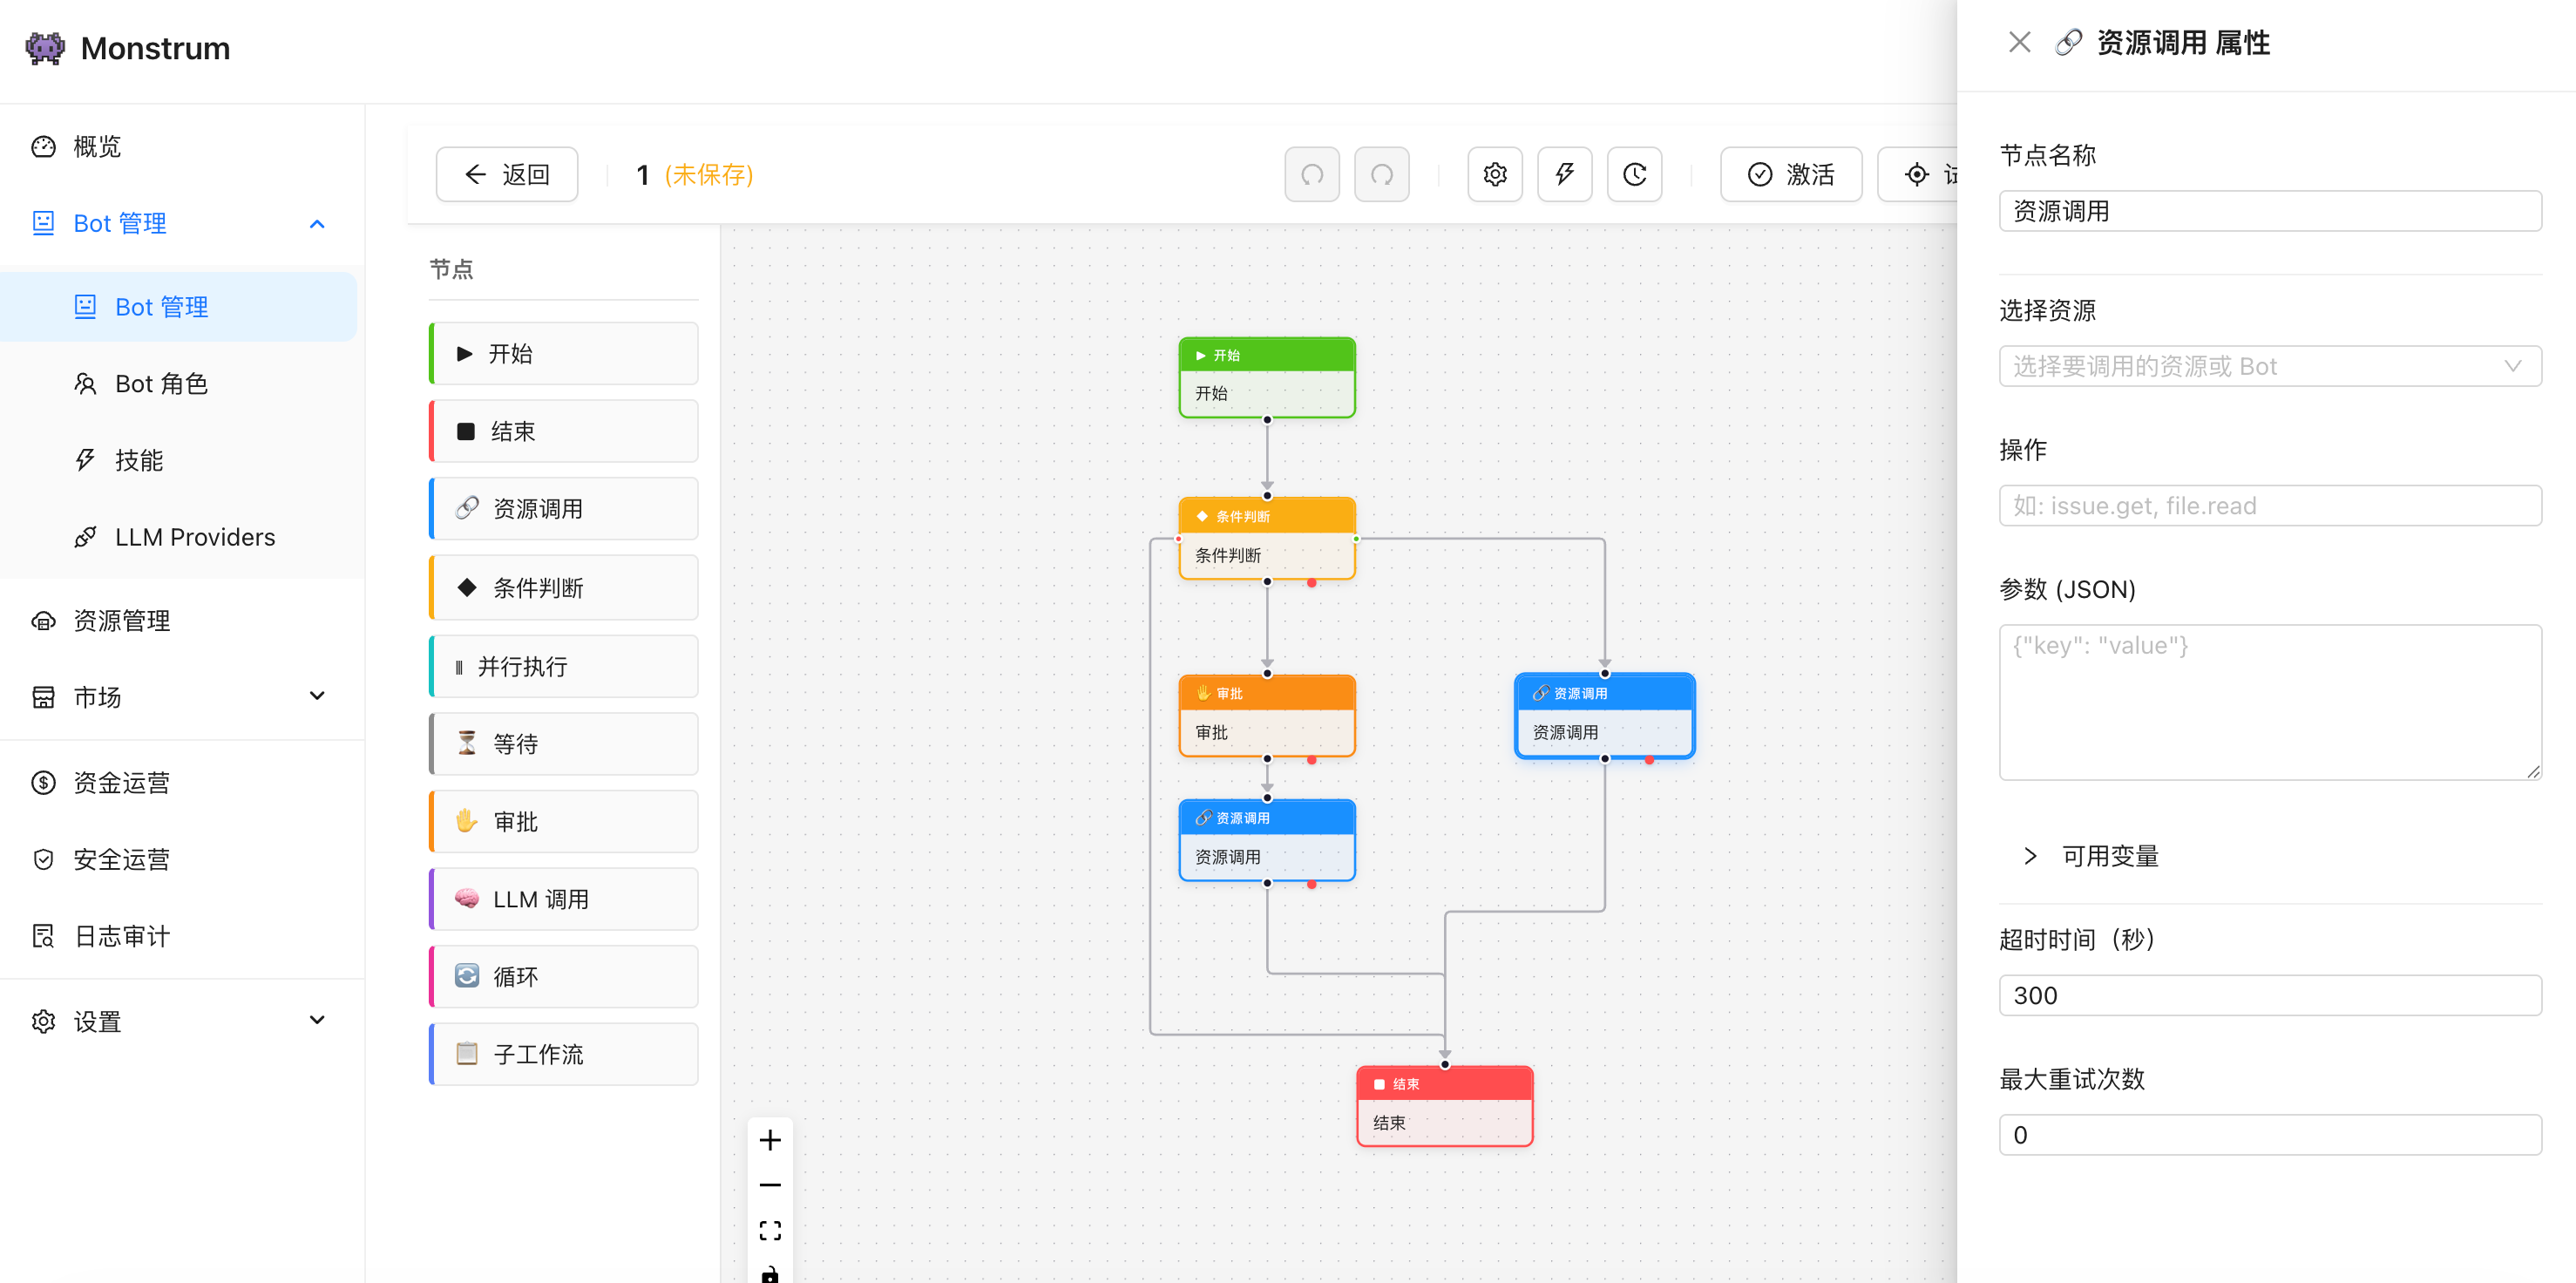This screenshot has height=1283, width=2576.
Task: Open execution history with the clock icon
Action: click(x=1634, y=174)
